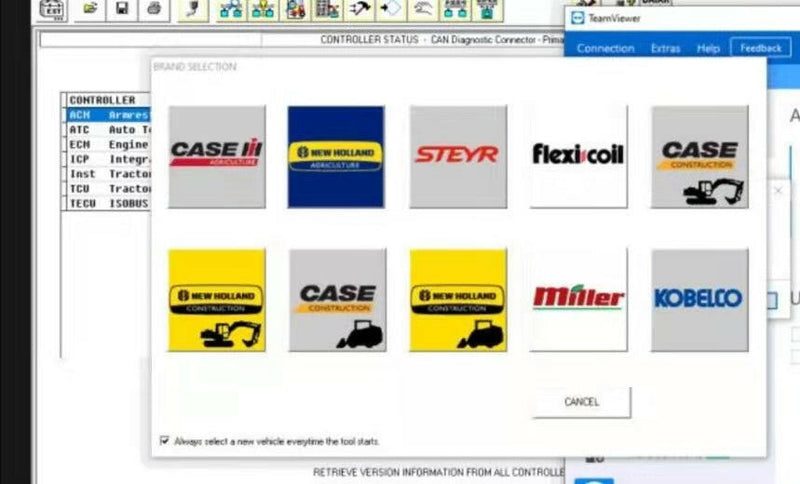This screenshot has width=800, height=484.
Task: Choose the Miller brand tile
Action: click(579, 300)
